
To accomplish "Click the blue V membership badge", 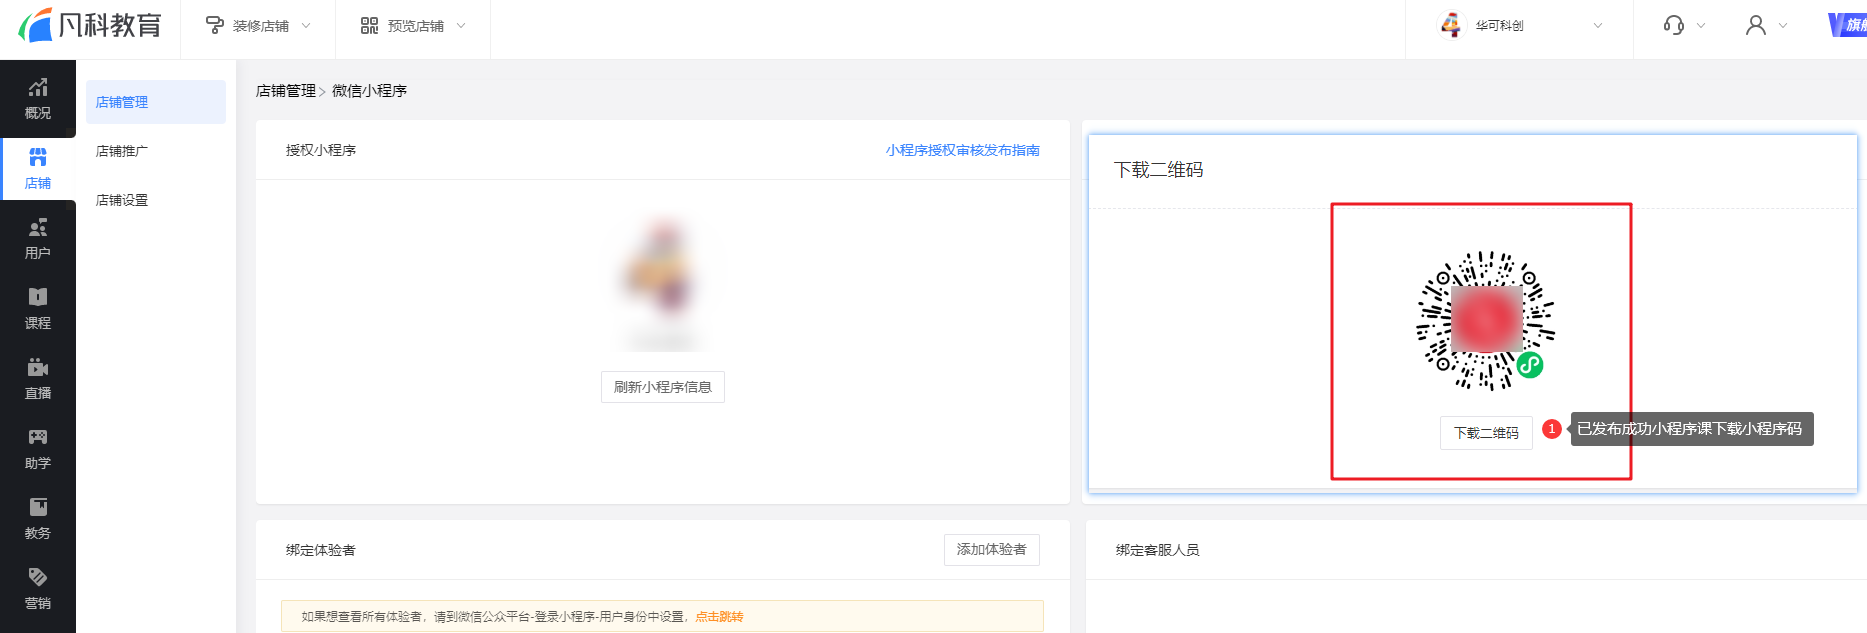I will click(x=1847, y=25).
